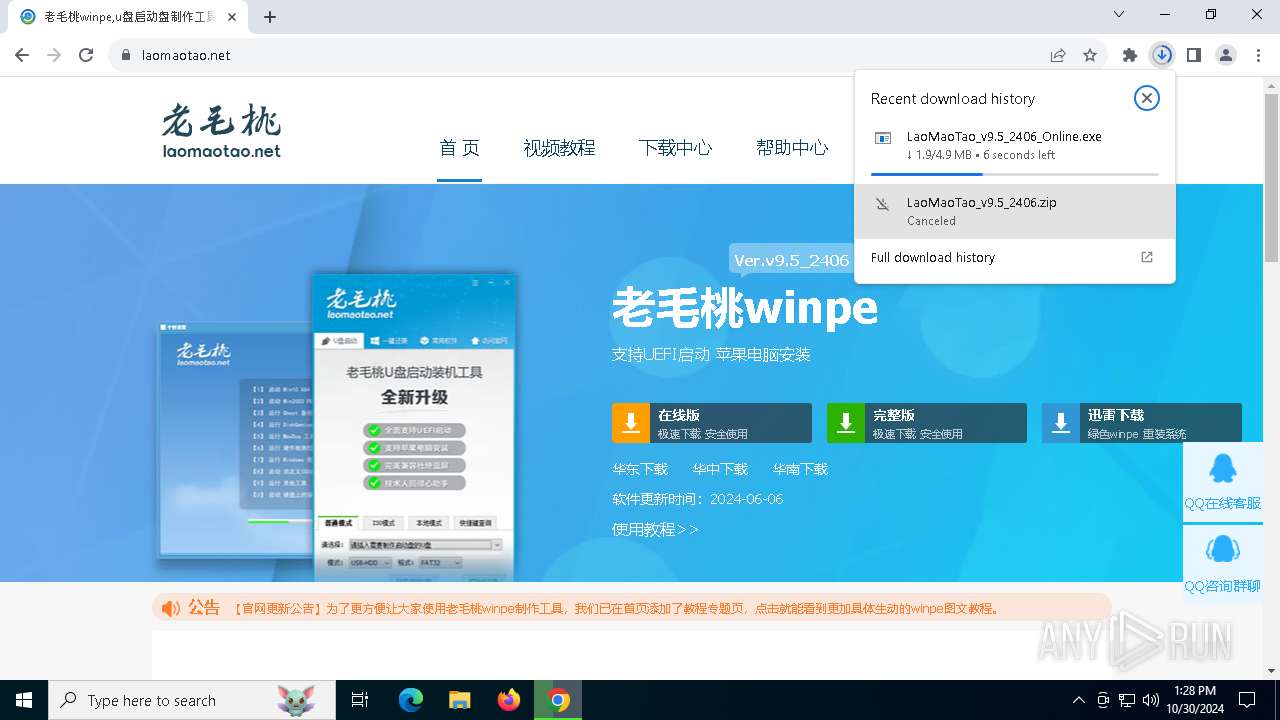The image size is (1280, 720).
Task: Go back to previous page
Action: point(22,56)
